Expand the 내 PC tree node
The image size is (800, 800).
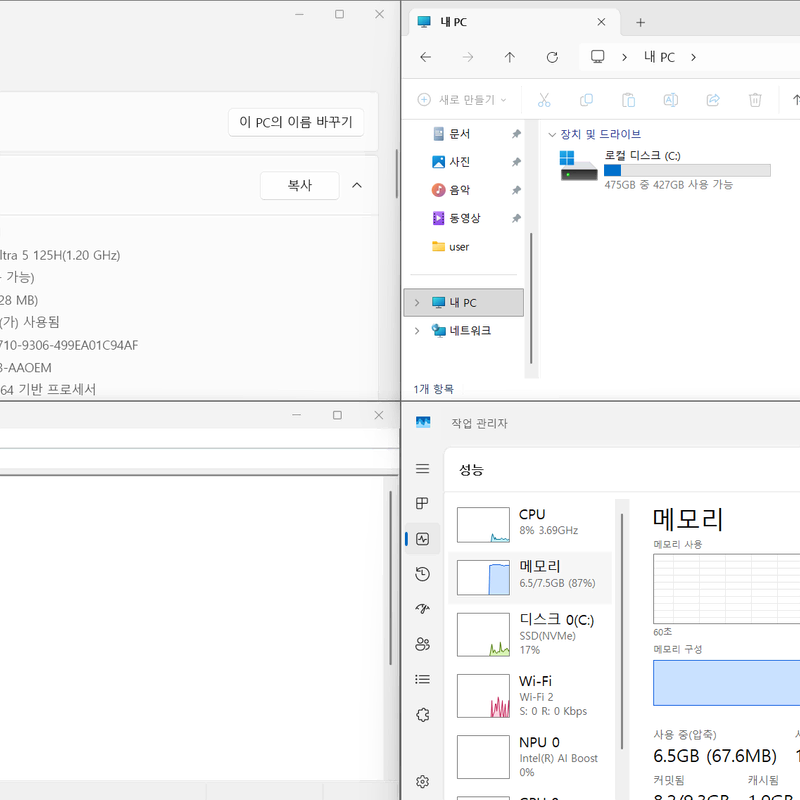(417, 303)
